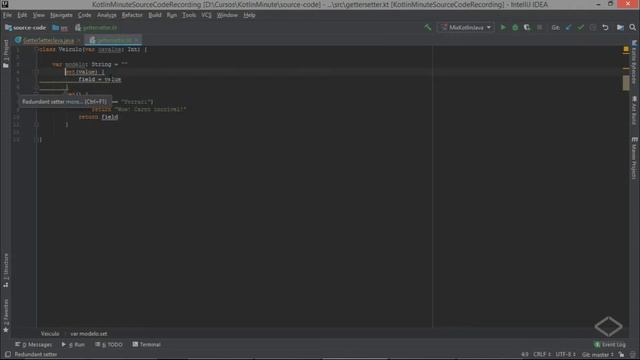Click the Stop process square icon

(540, 27)
